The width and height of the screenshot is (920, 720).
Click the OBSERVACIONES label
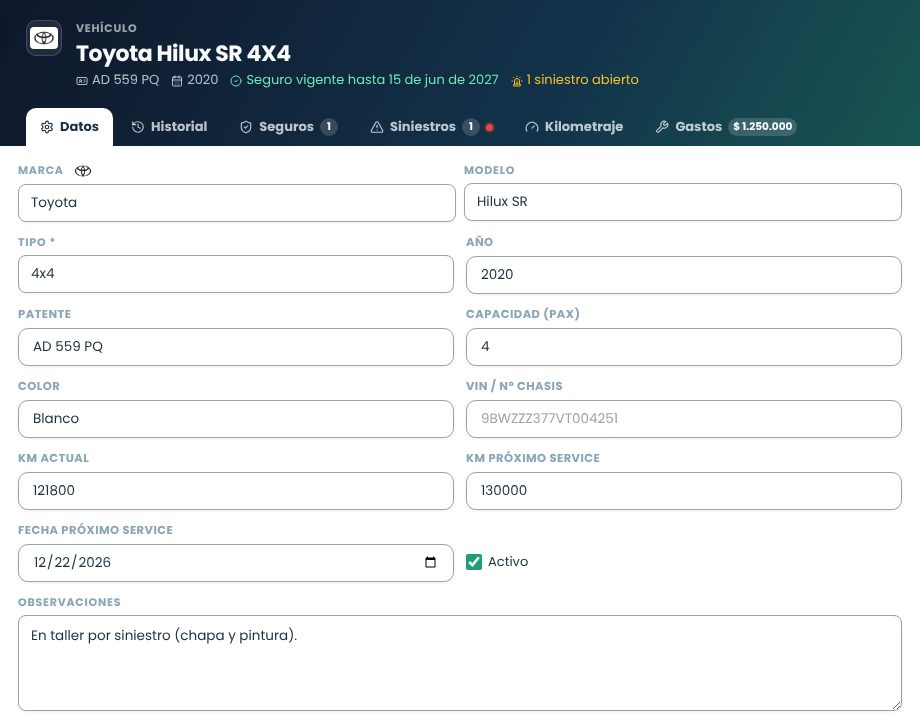pyautogui.click(x=69, y=602)
